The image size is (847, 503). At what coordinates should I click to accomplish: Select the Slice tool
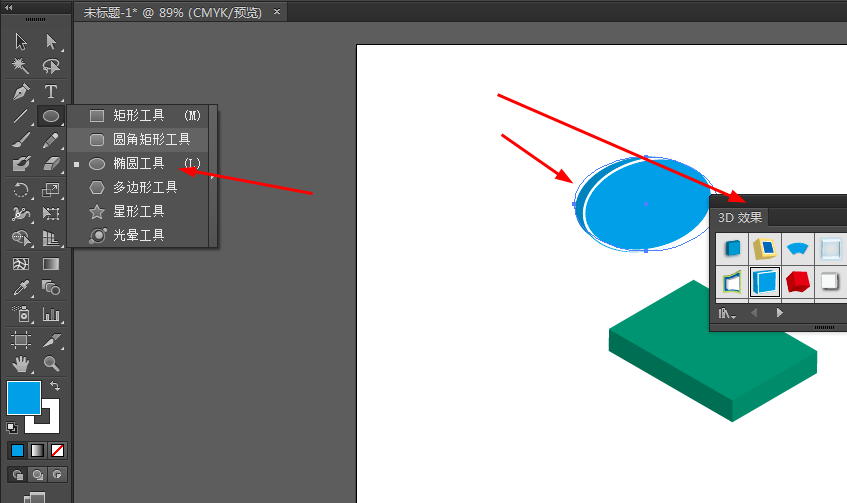tap(51, 339)
